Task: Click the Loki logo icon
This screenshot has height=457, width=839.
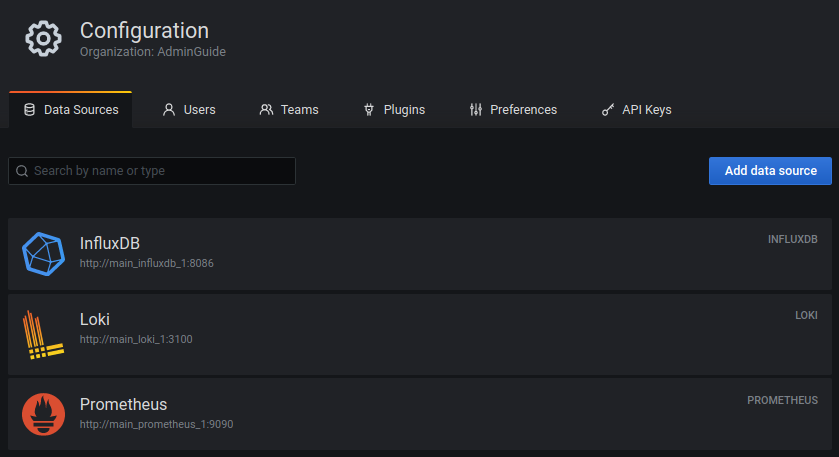Action: point(43,336)
